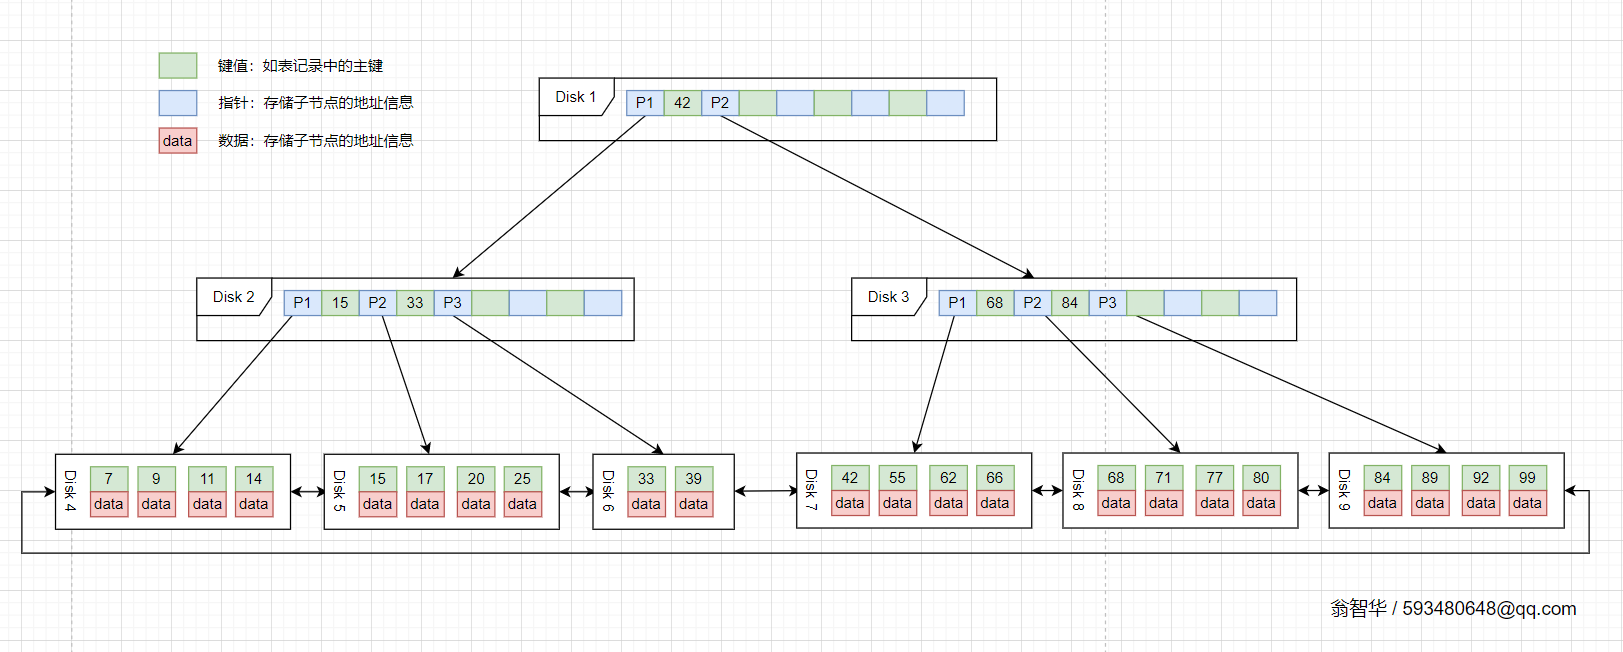Screen dimensions: 1623x652
Task: Click leaf key 20 in Disk 5
Action: 476,479
